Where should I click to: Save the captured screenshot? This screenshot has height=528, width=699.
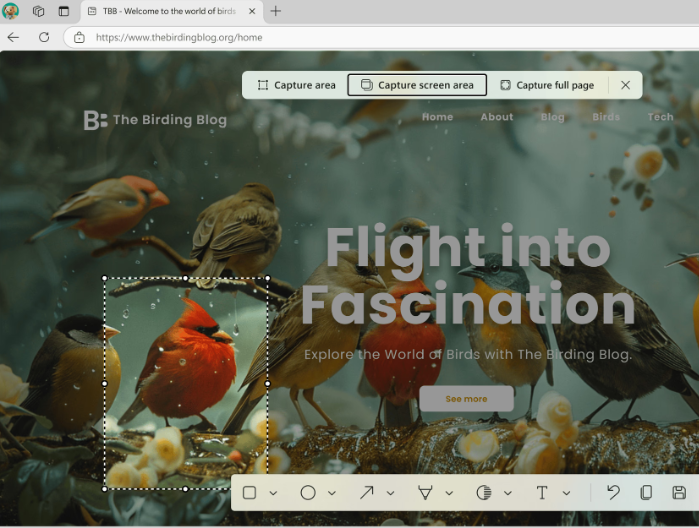point(679,493)
